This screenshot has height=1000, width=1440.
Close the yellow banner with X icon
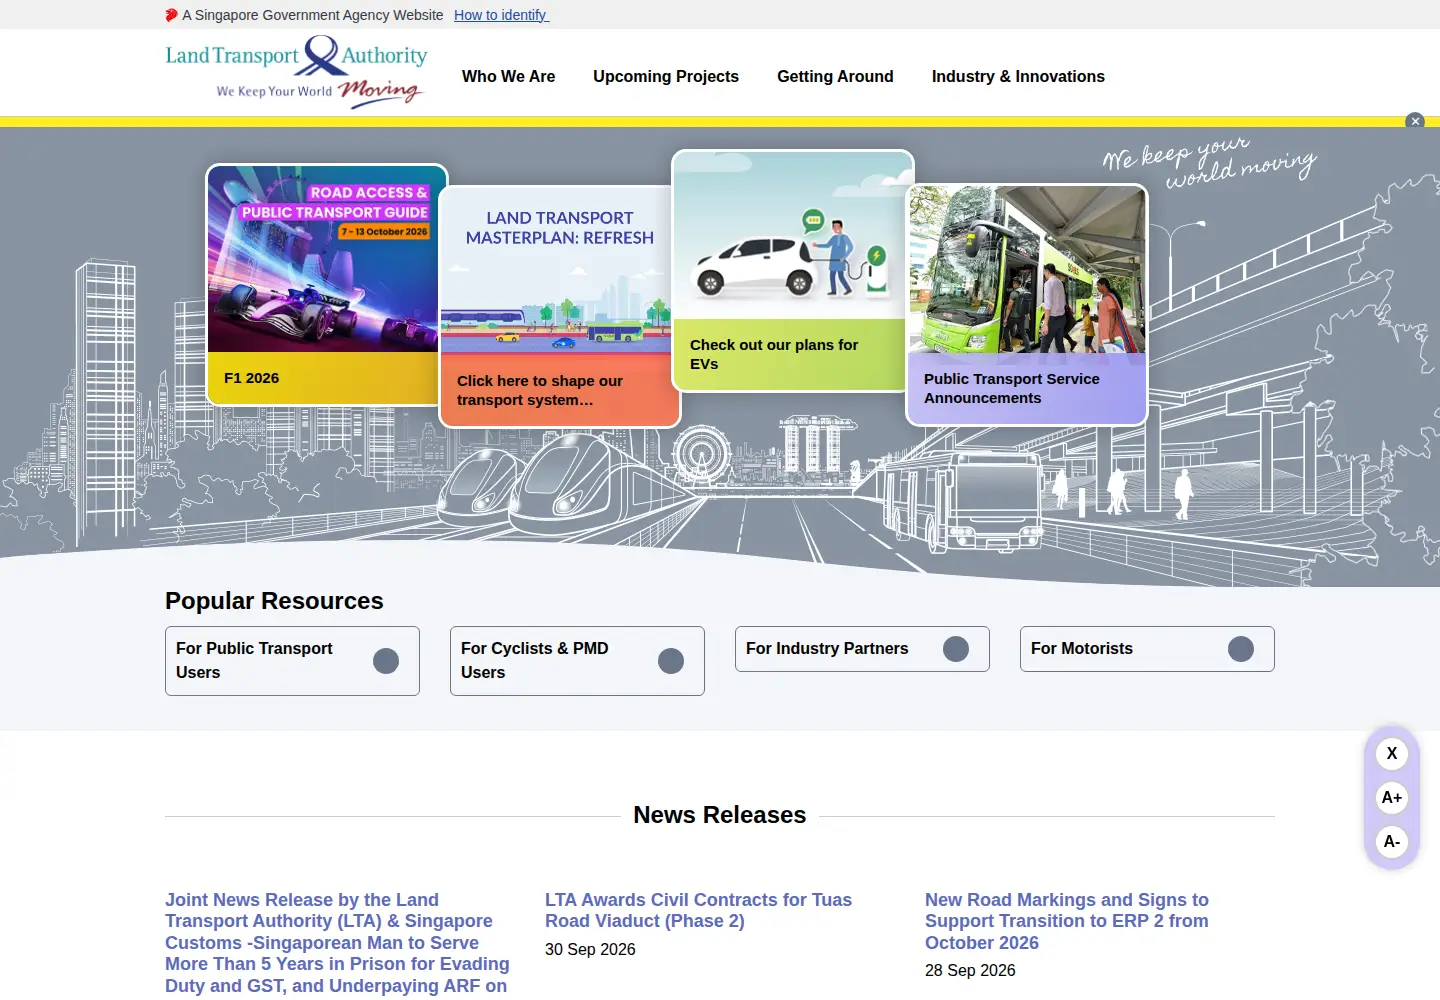[1414, 121]
